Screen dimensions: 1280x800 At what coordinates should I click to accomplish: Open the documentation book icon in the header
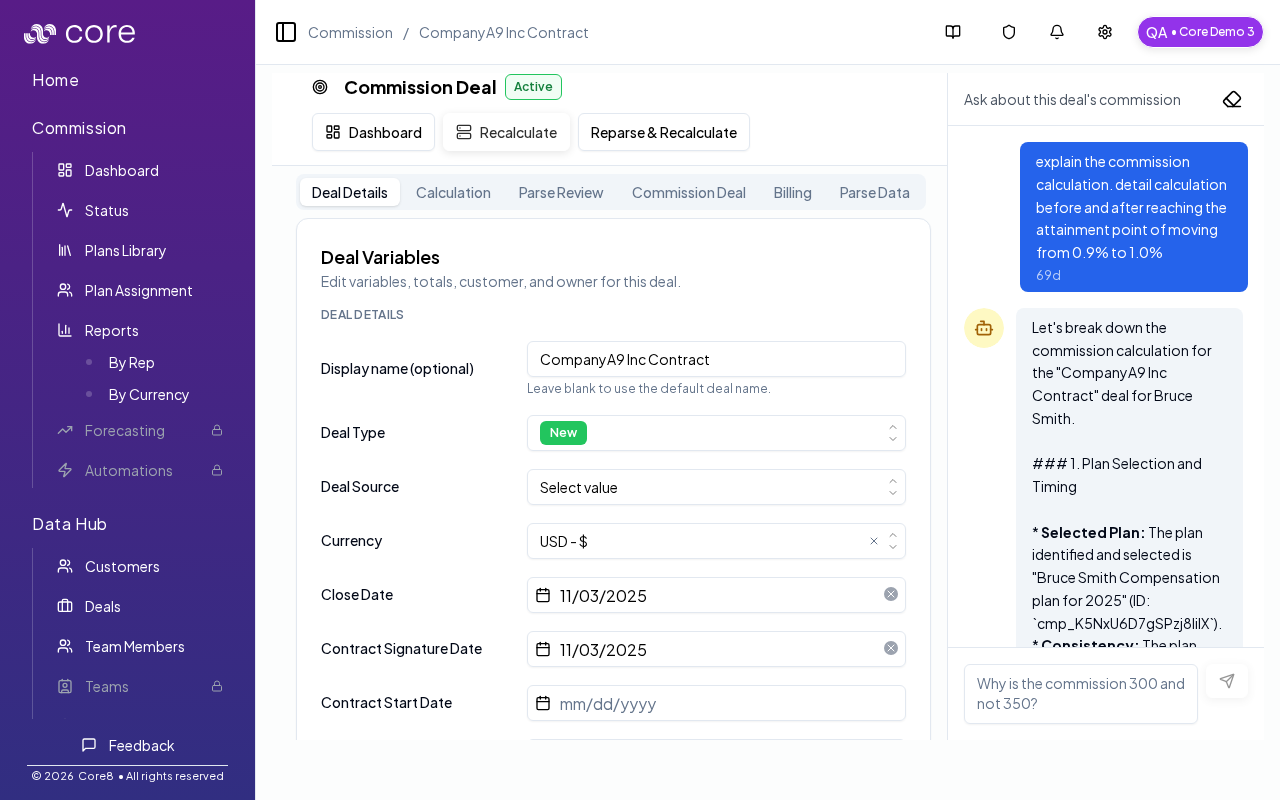click(952, 32)
